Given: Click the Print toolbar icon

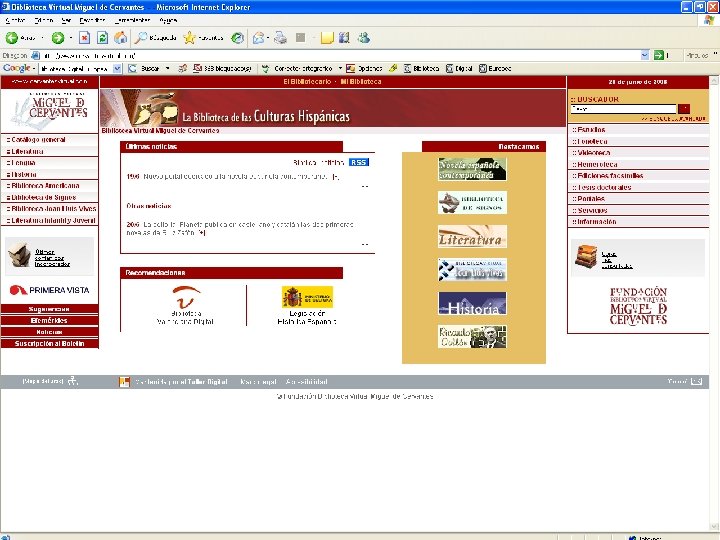Looking at the screenshot, I should click(280, 38).
